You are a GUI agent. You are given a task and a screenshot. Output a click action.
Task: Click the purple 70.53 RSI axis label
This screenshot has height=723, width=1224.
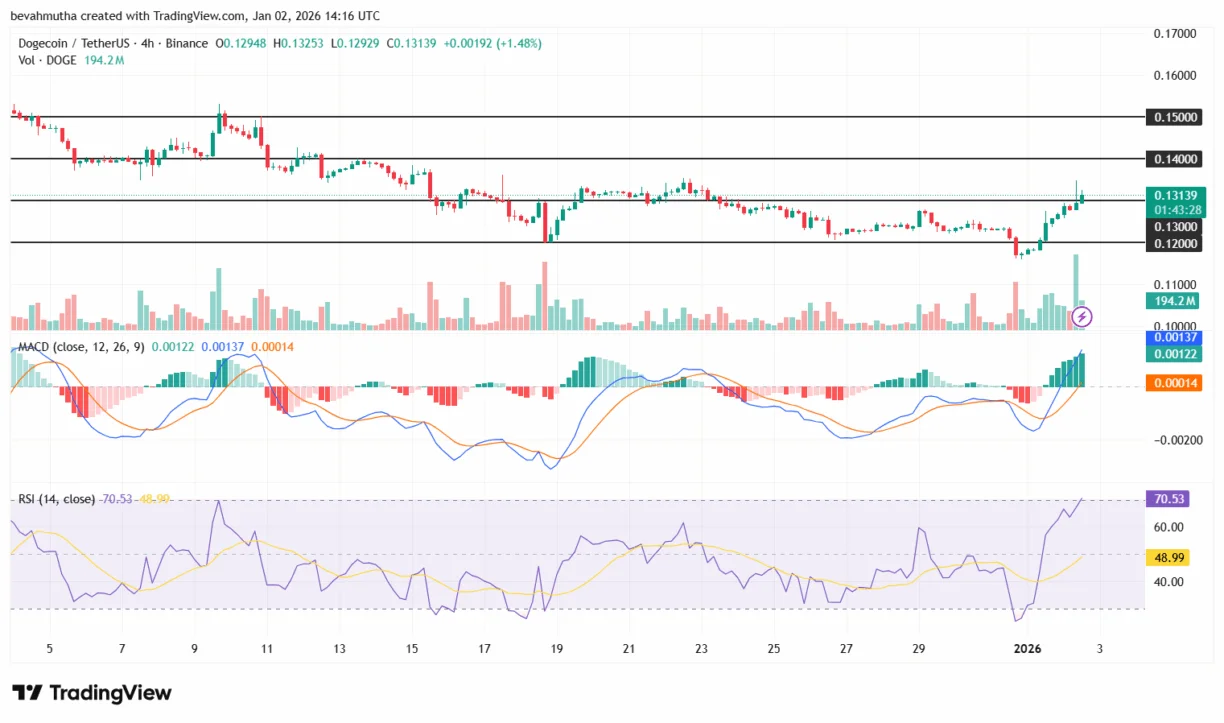click(x=1172, y=498)
